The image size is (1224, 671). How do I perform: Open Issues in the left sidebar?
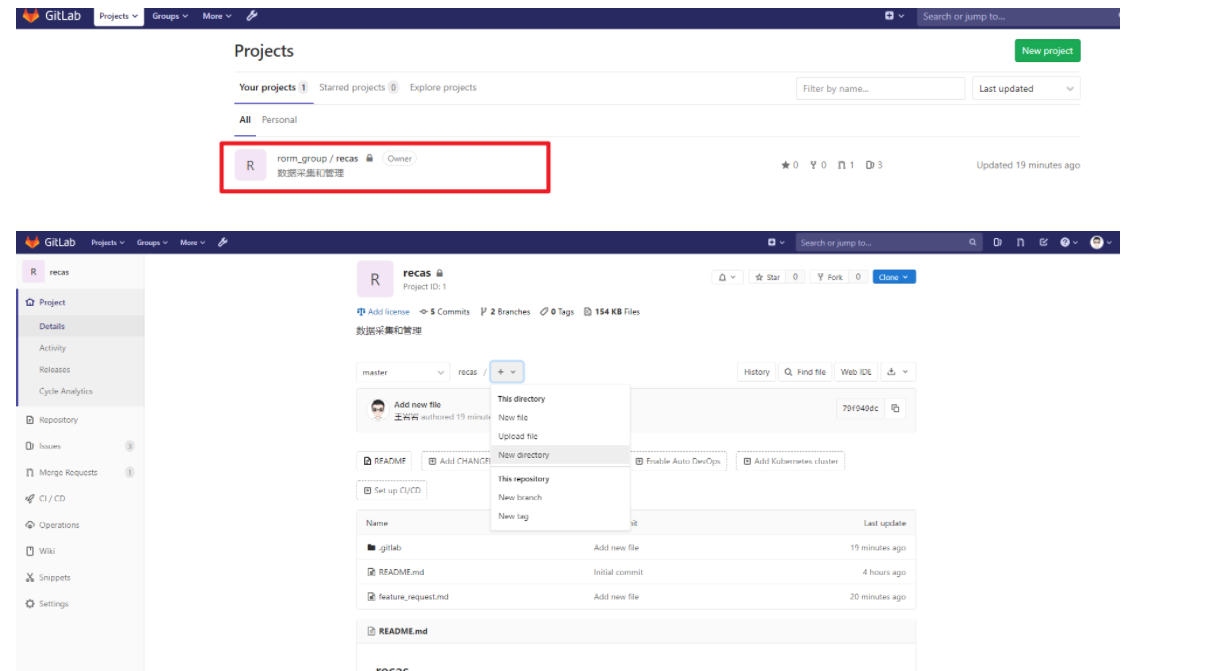click(80, 446)
